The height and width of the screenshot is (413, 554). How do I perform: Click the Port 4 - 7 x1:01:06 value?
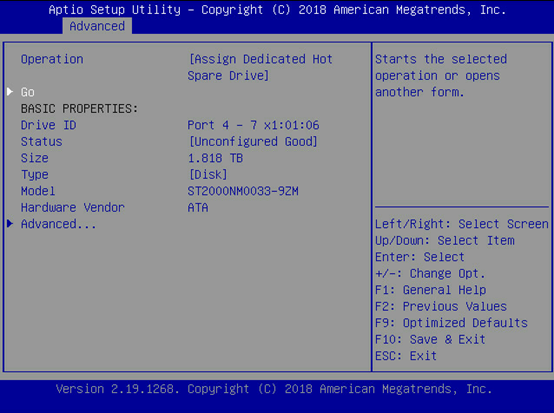coord(253,125)
